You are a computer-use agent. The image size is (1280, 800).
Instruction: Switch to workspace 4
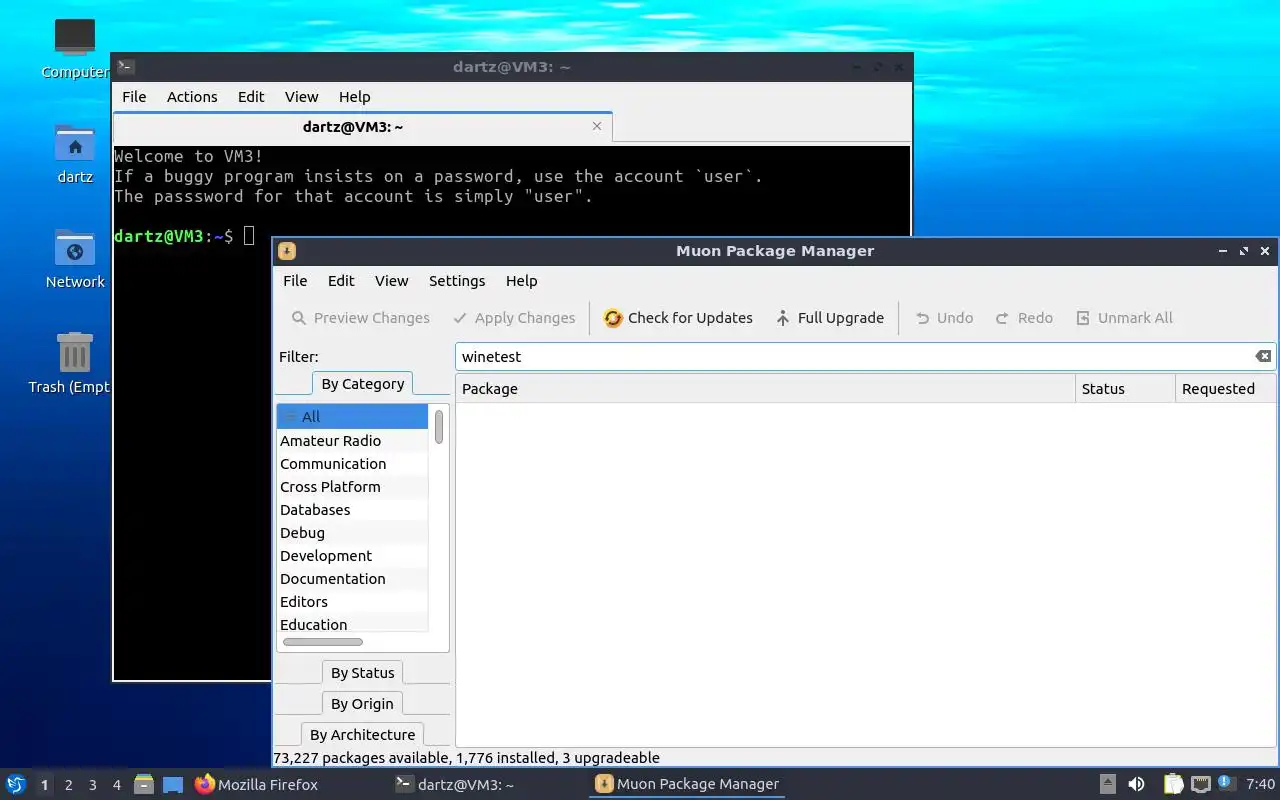116,785
